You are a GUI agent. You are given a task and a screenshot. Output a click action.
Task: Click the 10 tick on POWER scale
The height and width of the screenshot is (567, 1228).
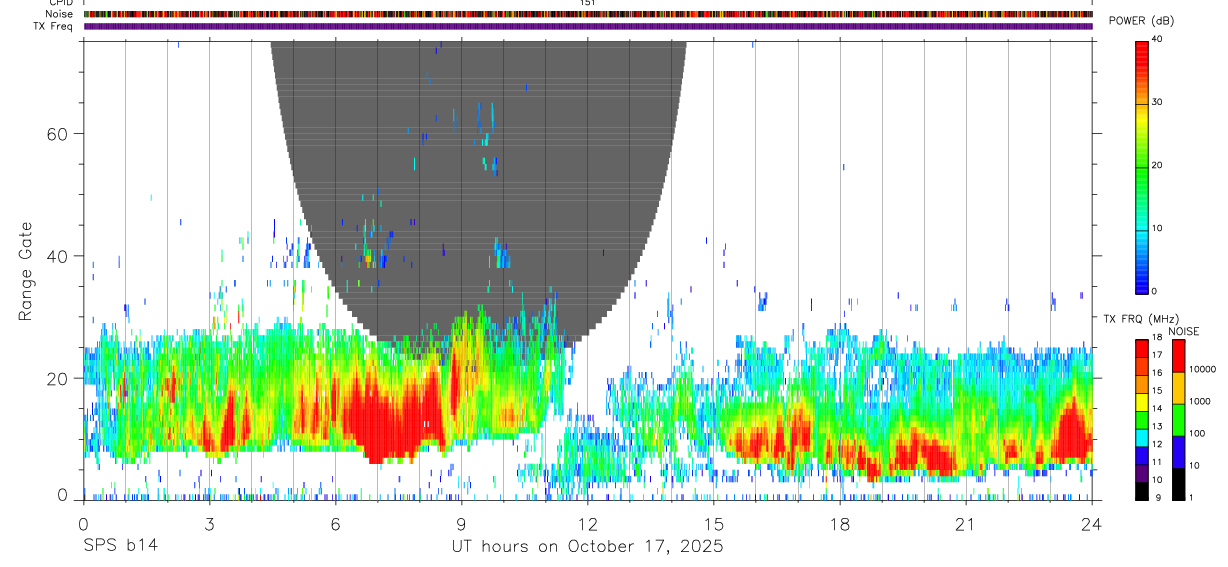point(1158,228)
